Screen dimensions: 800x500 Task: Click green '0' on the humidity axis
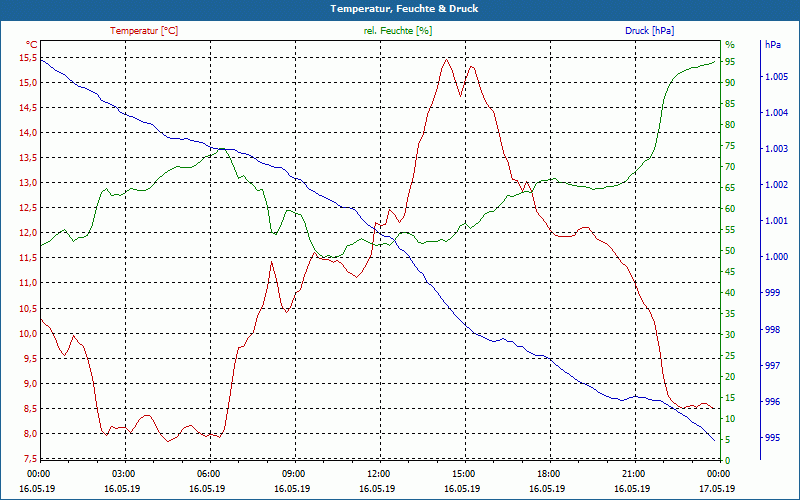pos(728,460)
